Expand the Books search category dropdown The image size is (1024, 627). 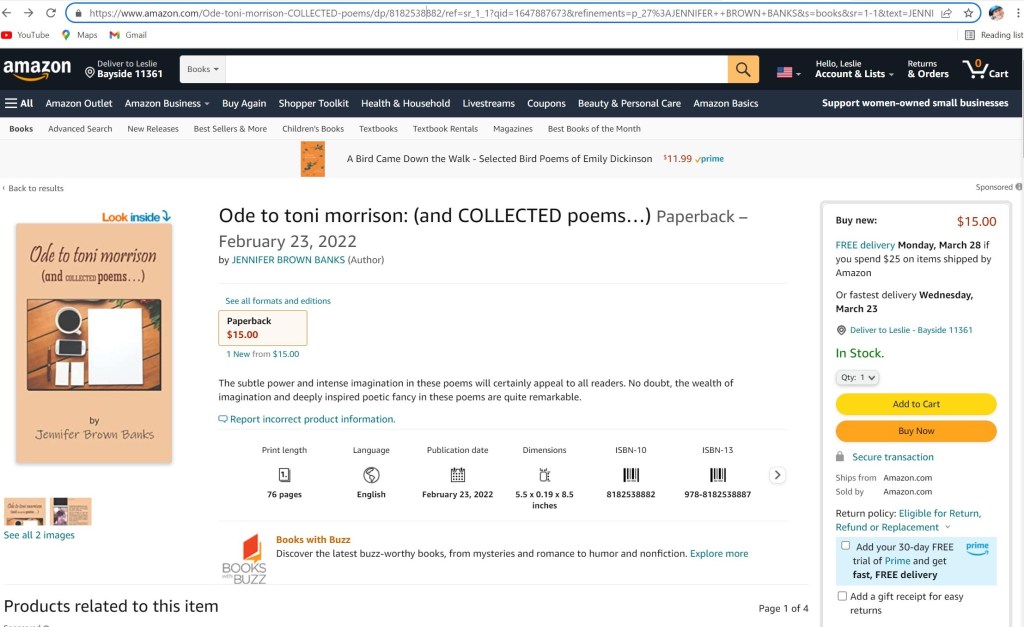click(204, 69)
